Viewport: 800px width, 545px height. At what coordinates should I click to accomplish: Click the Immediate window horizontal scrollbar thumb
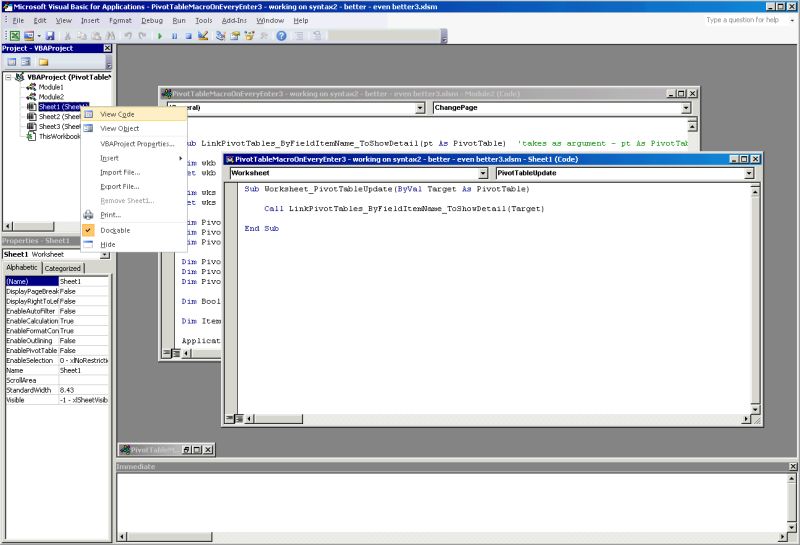coord(169,536)
